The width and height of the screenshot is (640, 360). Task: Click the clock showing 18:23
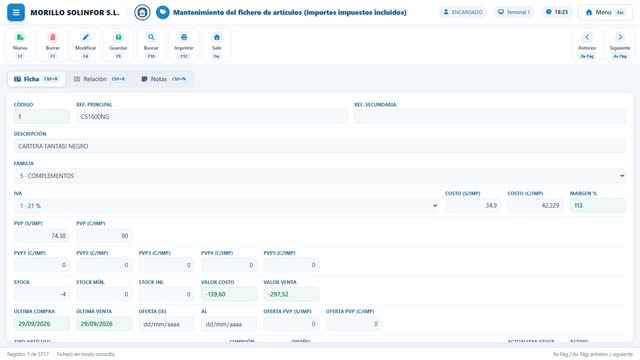pos(557,12)
